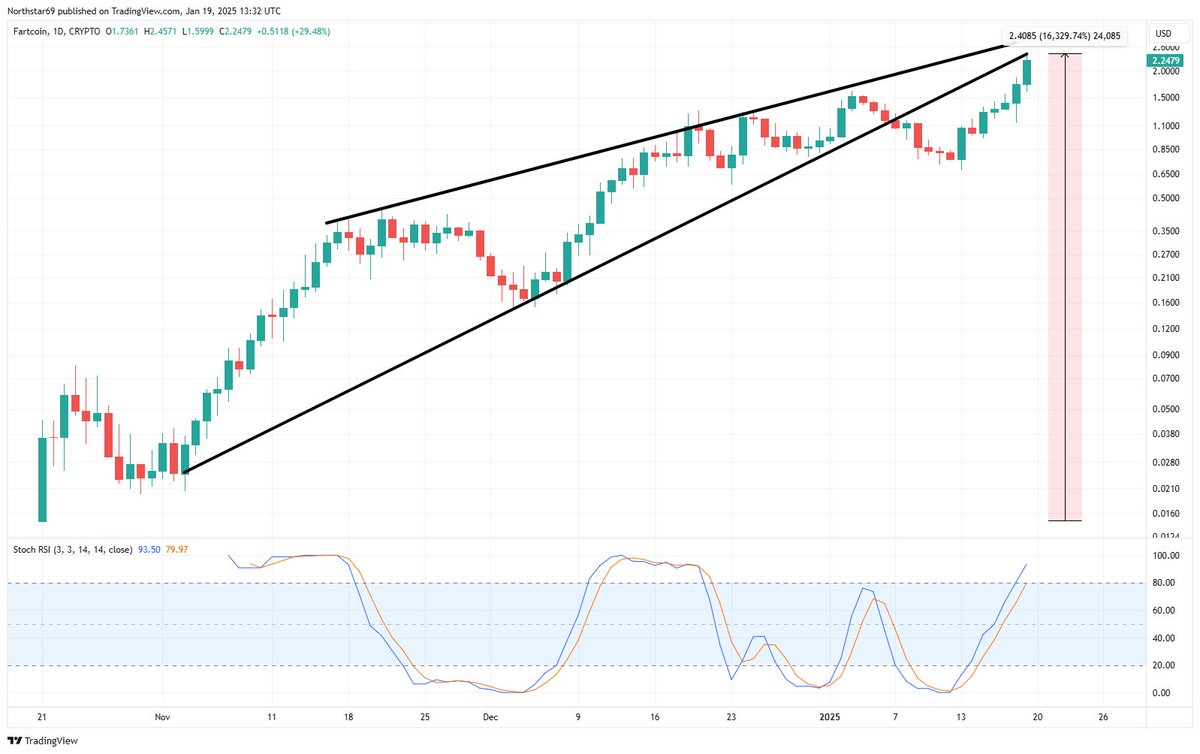Click the 26 label on the date axis
The image size is (1200, 754).
(1103, 717)
